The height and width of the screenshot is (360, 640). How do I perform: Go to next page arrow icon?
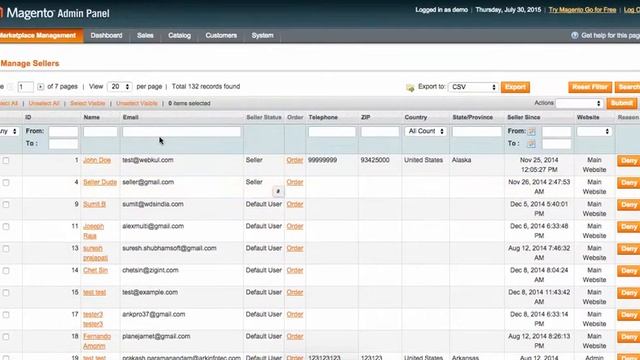click(40, 87)
